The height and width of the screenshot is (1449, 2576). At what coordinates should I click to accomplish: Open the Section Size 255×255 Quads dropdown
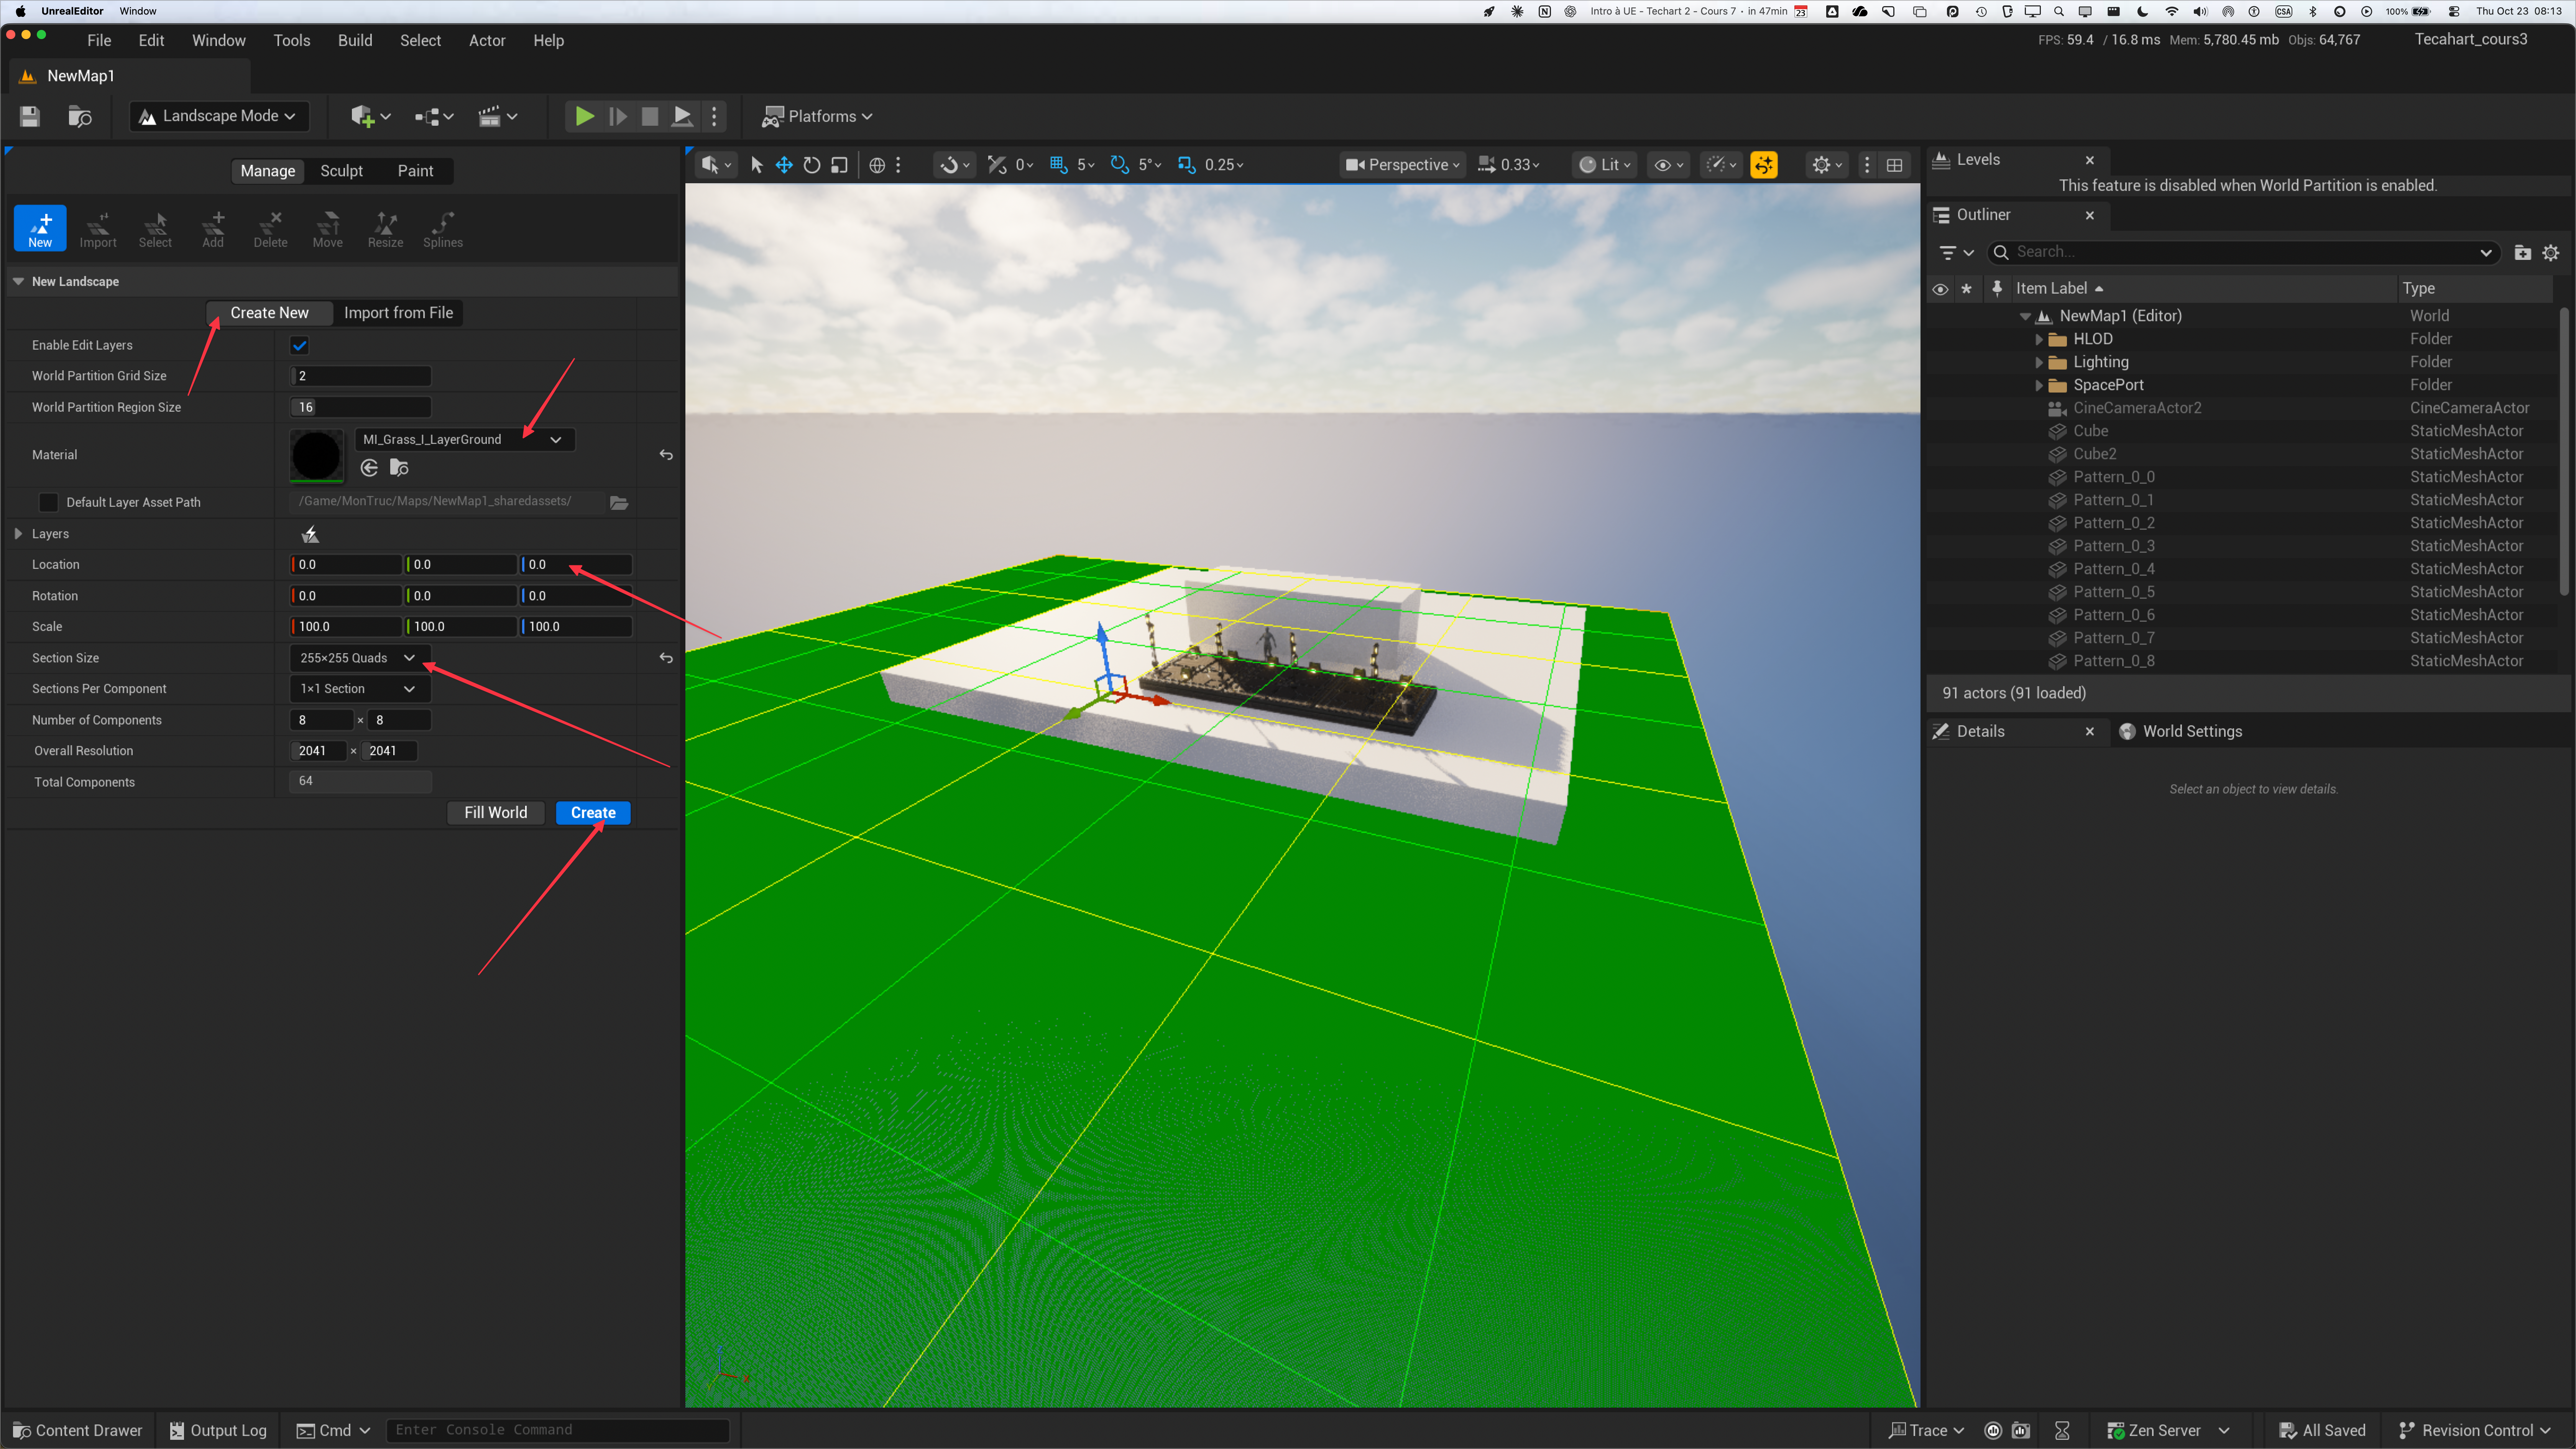[x=360, y=658]
